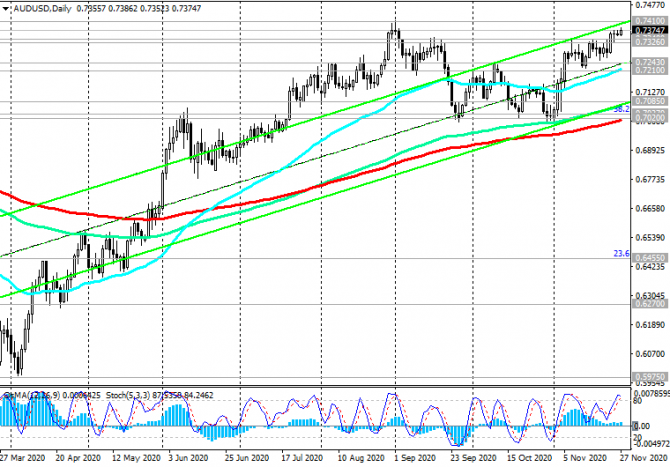The image size is (670, 467).
Task: Click the Fibonacci 38.2 level label
Action: click(621, 109)
